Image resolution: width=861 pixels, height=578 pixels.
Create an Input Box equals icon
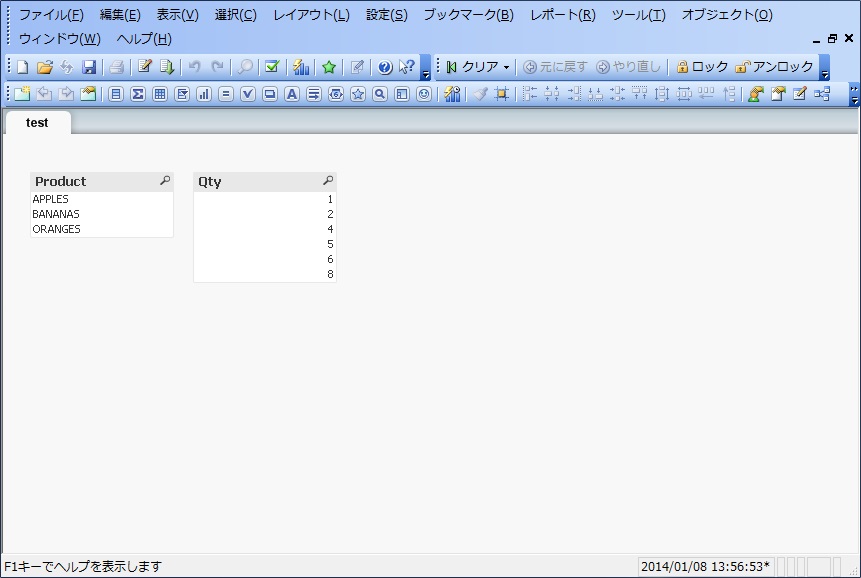pos(226,94)
